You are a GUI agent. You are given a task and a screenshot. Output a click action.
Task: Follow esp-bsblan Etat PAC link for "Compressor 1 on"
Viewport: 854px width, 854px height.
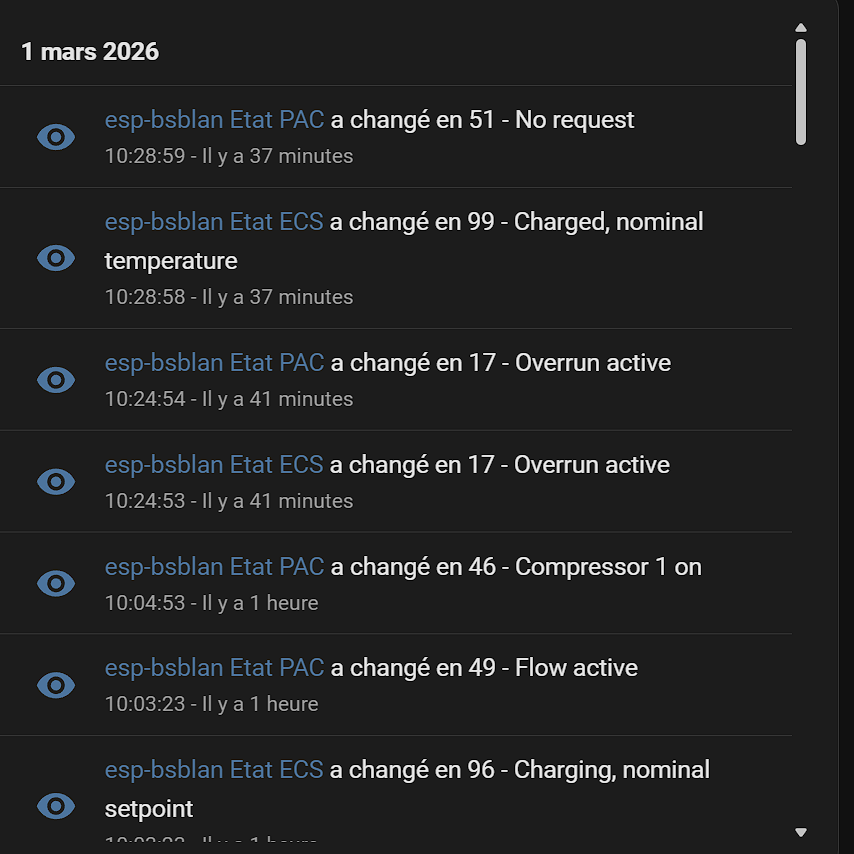tap(214, 567)
